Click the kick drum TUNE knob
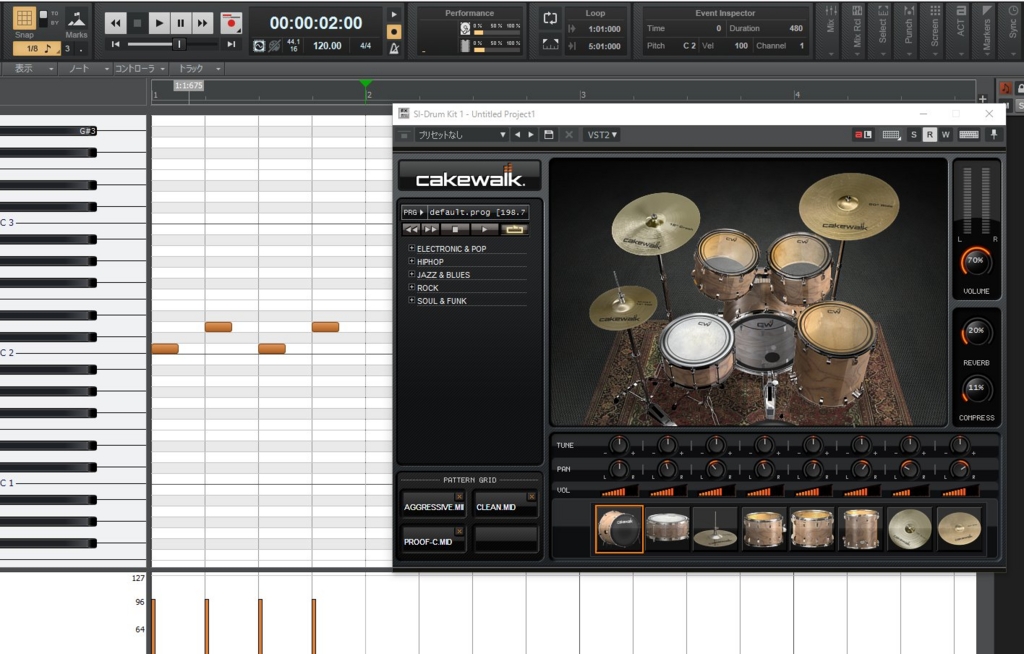1024x654 pixels. (x=618, y=445)
